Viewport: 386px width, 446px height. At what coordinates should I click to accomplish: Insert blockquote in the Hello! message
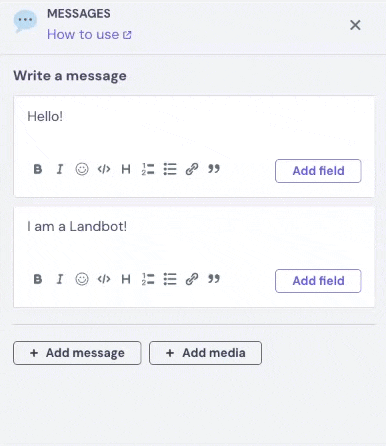pos(214,169)
